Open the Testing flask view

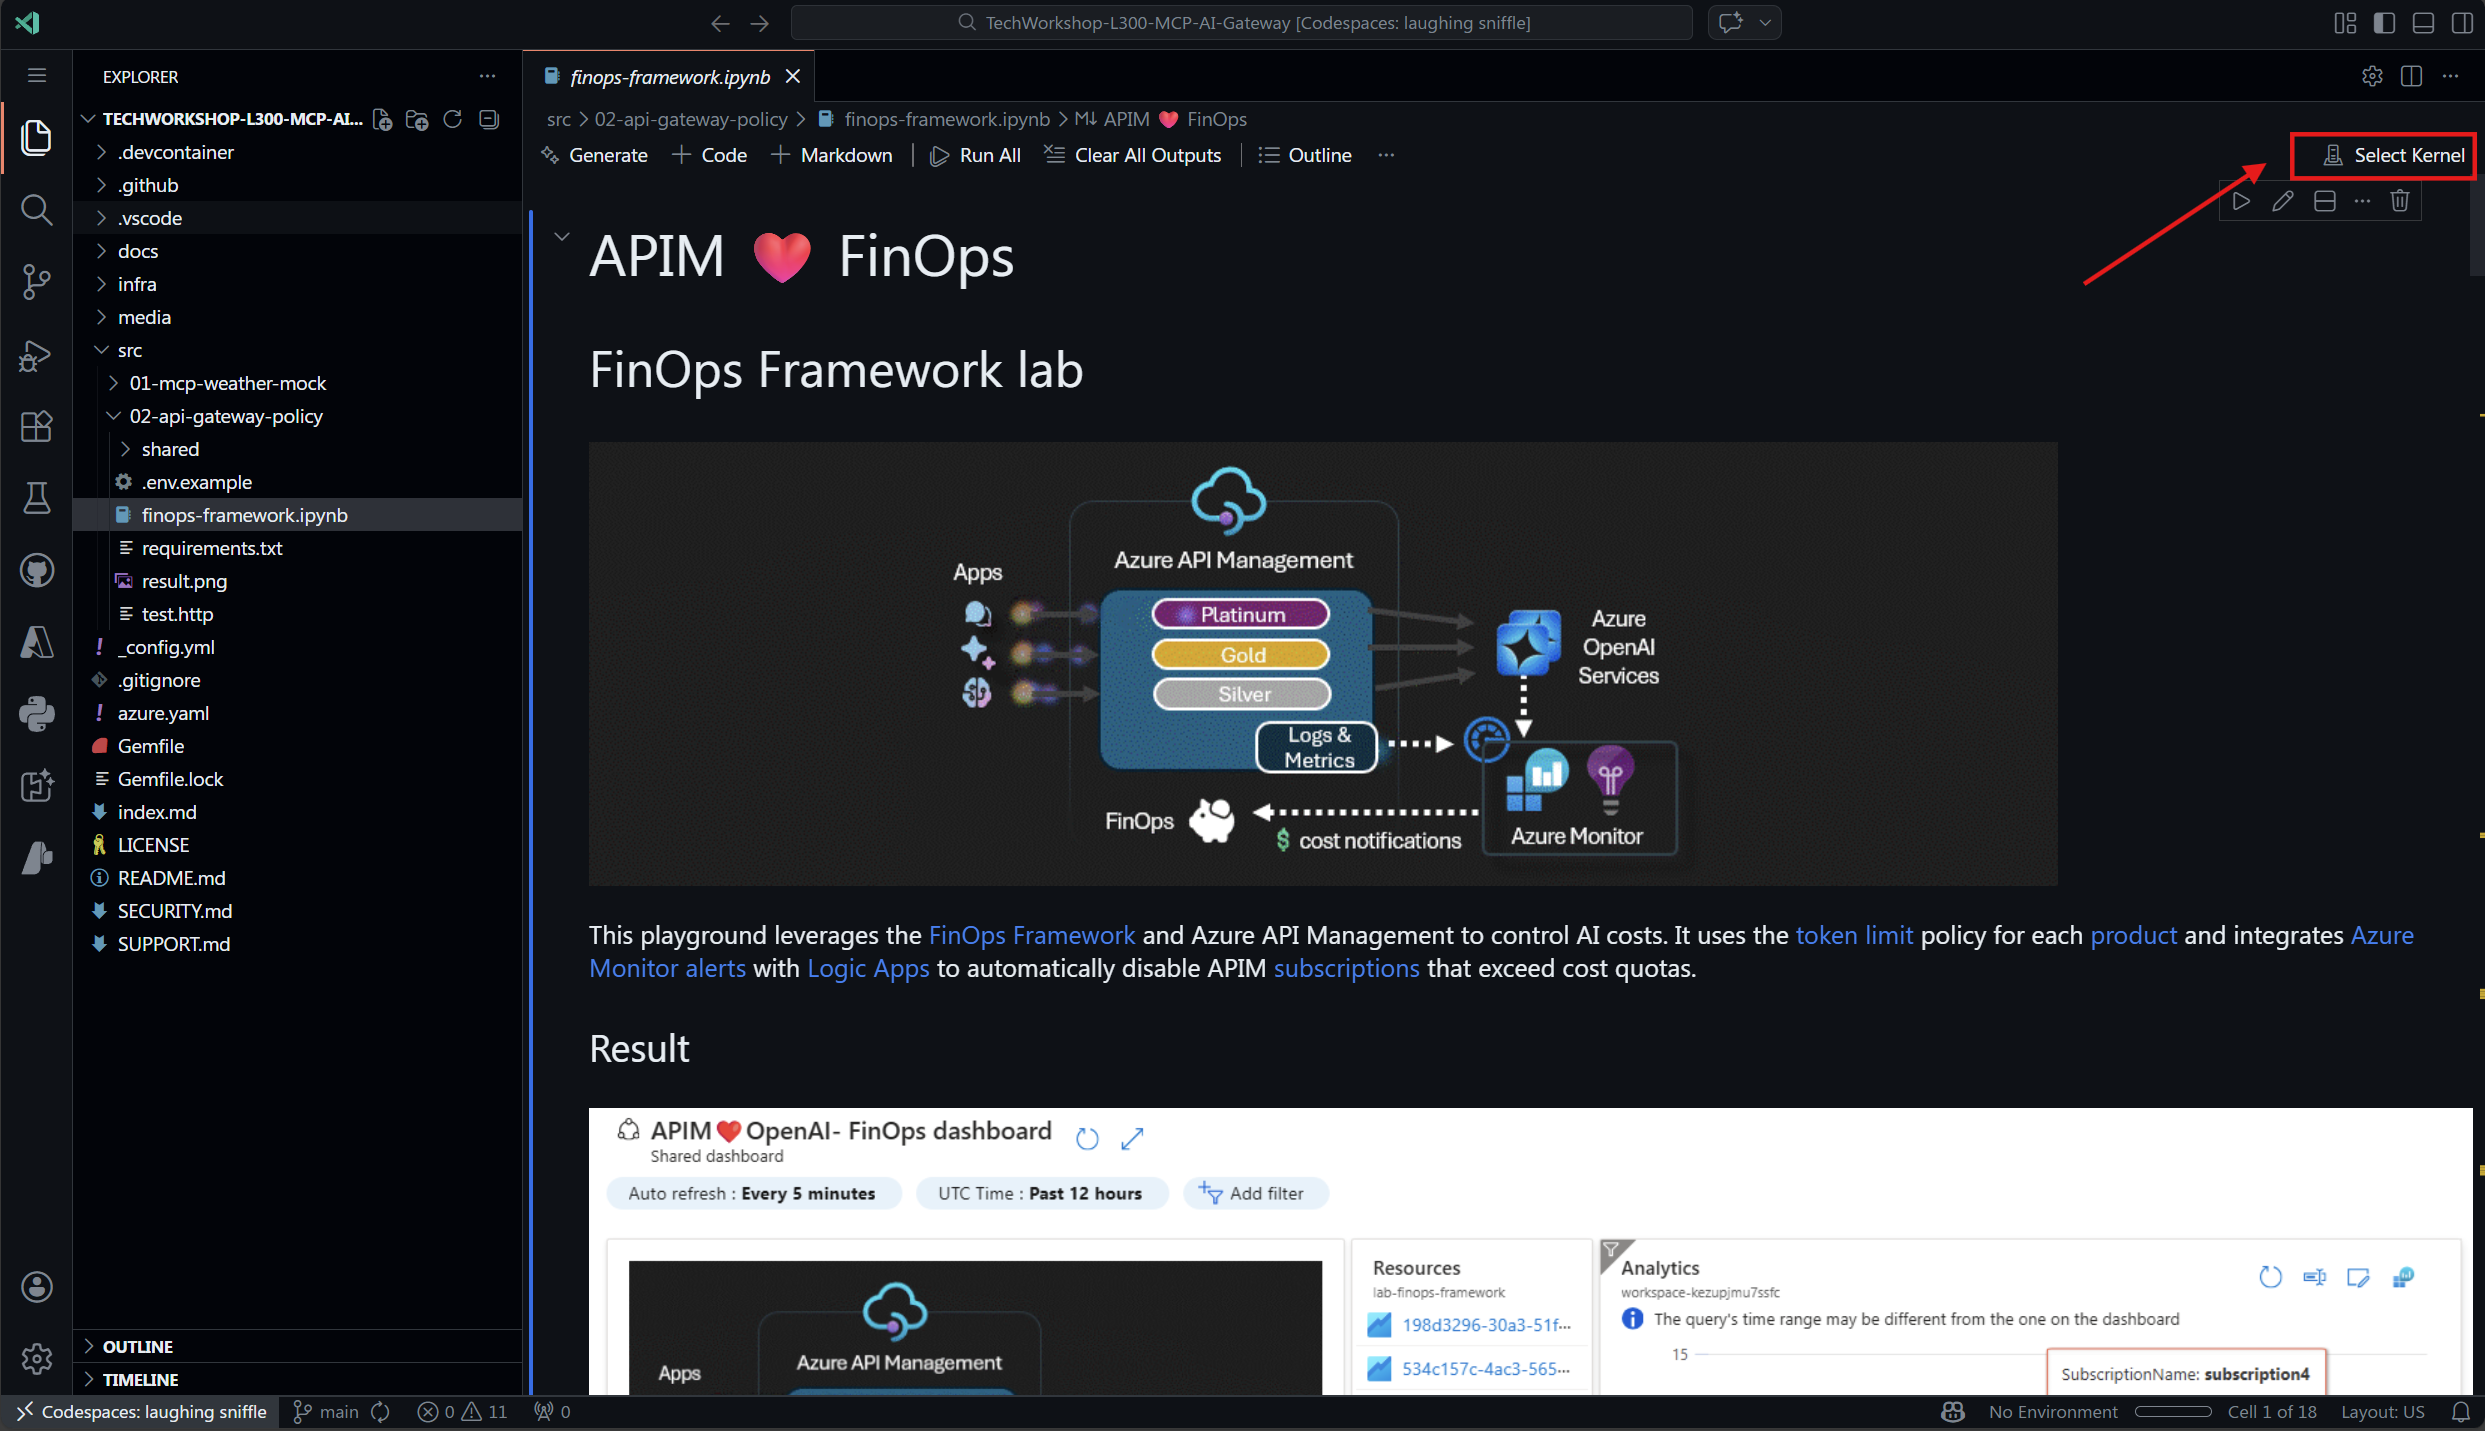pos(37,498)
